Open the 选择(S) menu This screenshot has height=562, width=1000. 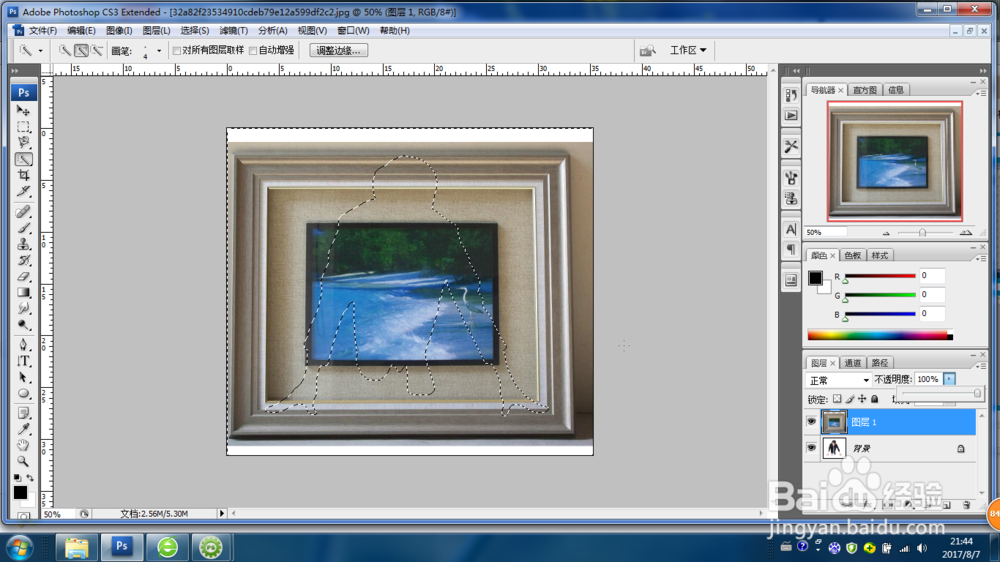(195, 31)
